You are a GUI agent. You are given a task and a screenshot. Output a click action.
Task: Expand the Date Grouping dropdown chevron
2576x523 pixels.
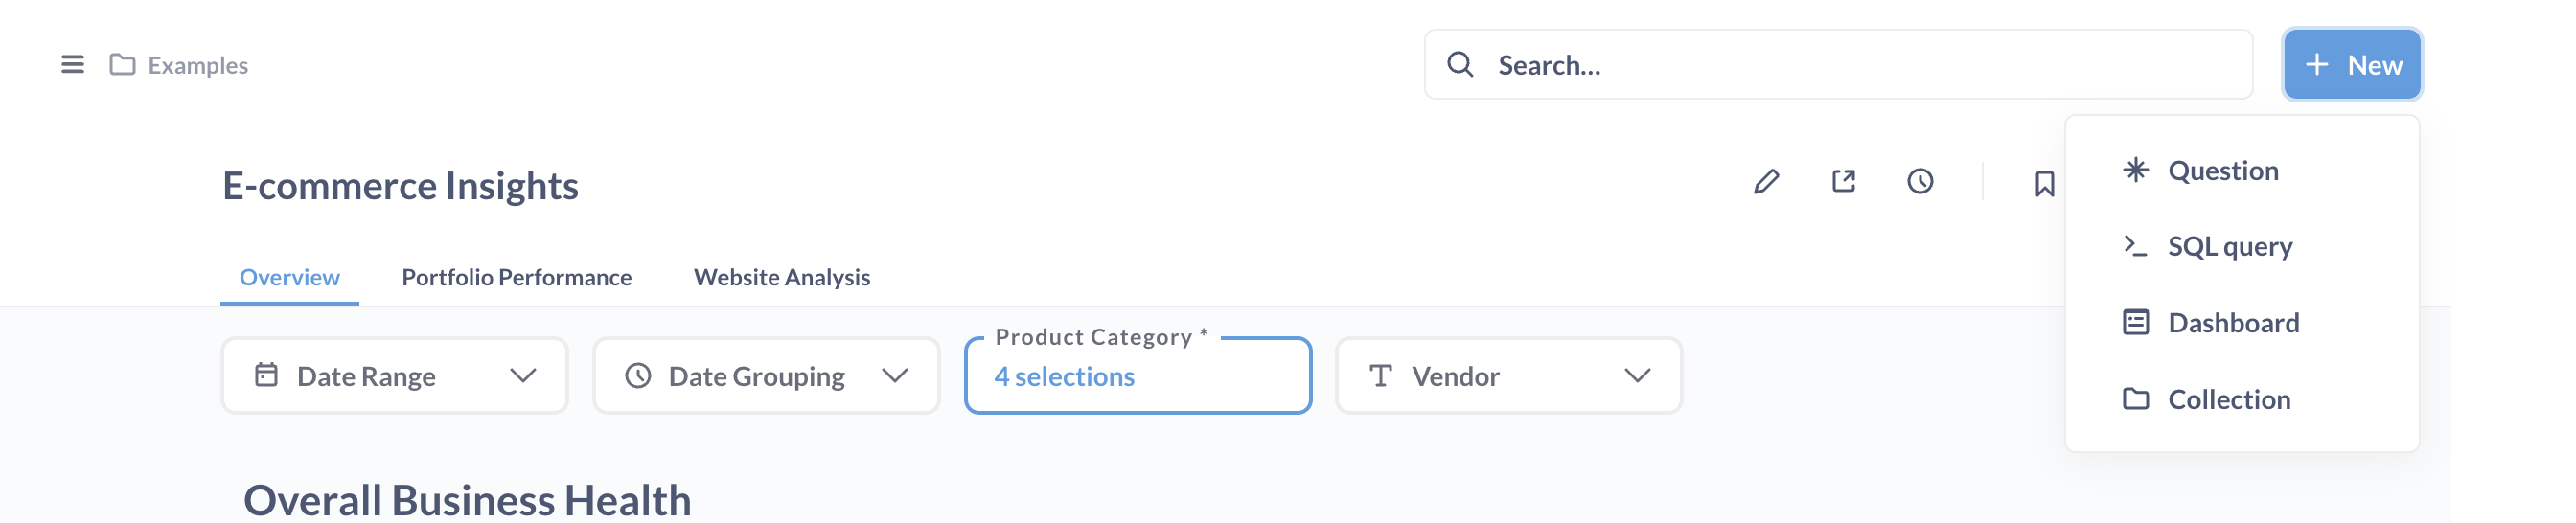coord(895,376)
